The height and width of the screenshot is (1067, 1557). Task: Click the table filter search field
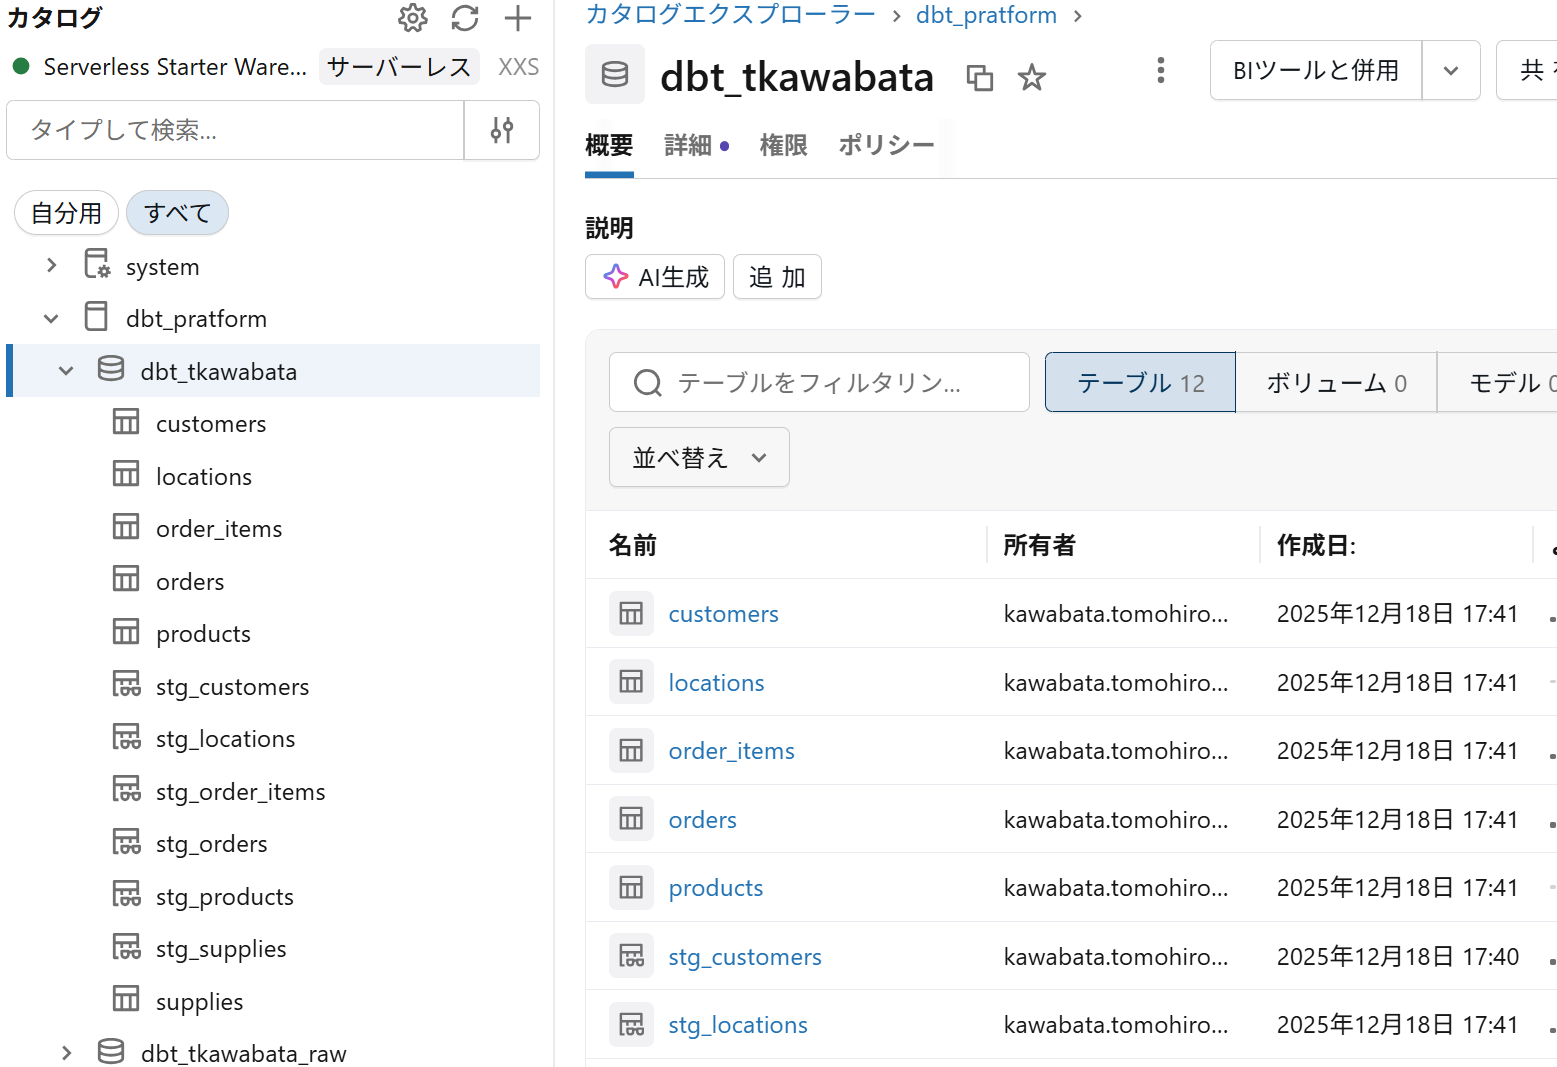click(x=819, y=383)
